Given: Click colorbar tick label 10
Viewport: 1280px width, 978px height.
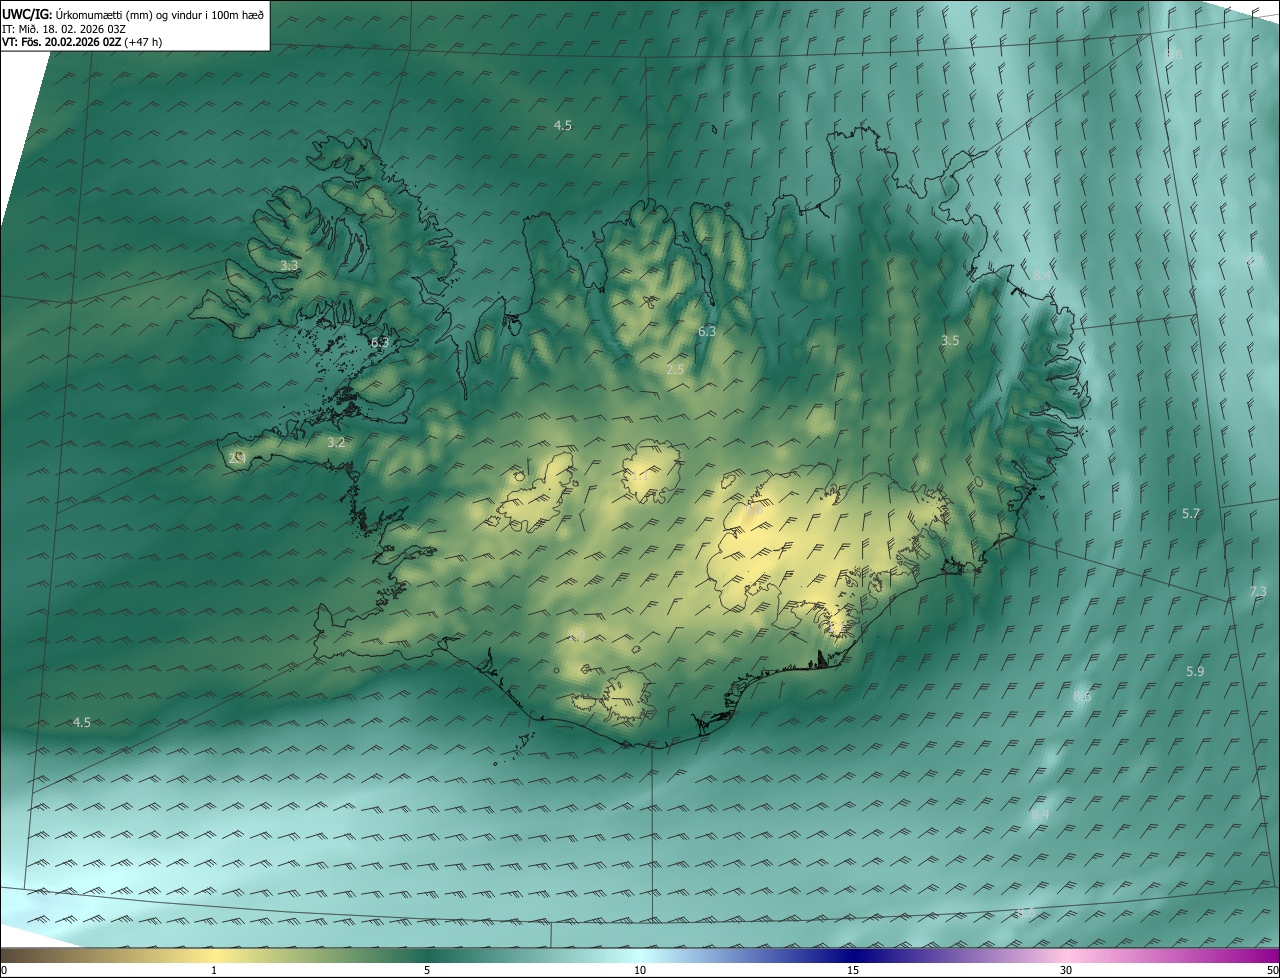Looking at the screenshot, I should pos(640,971).
